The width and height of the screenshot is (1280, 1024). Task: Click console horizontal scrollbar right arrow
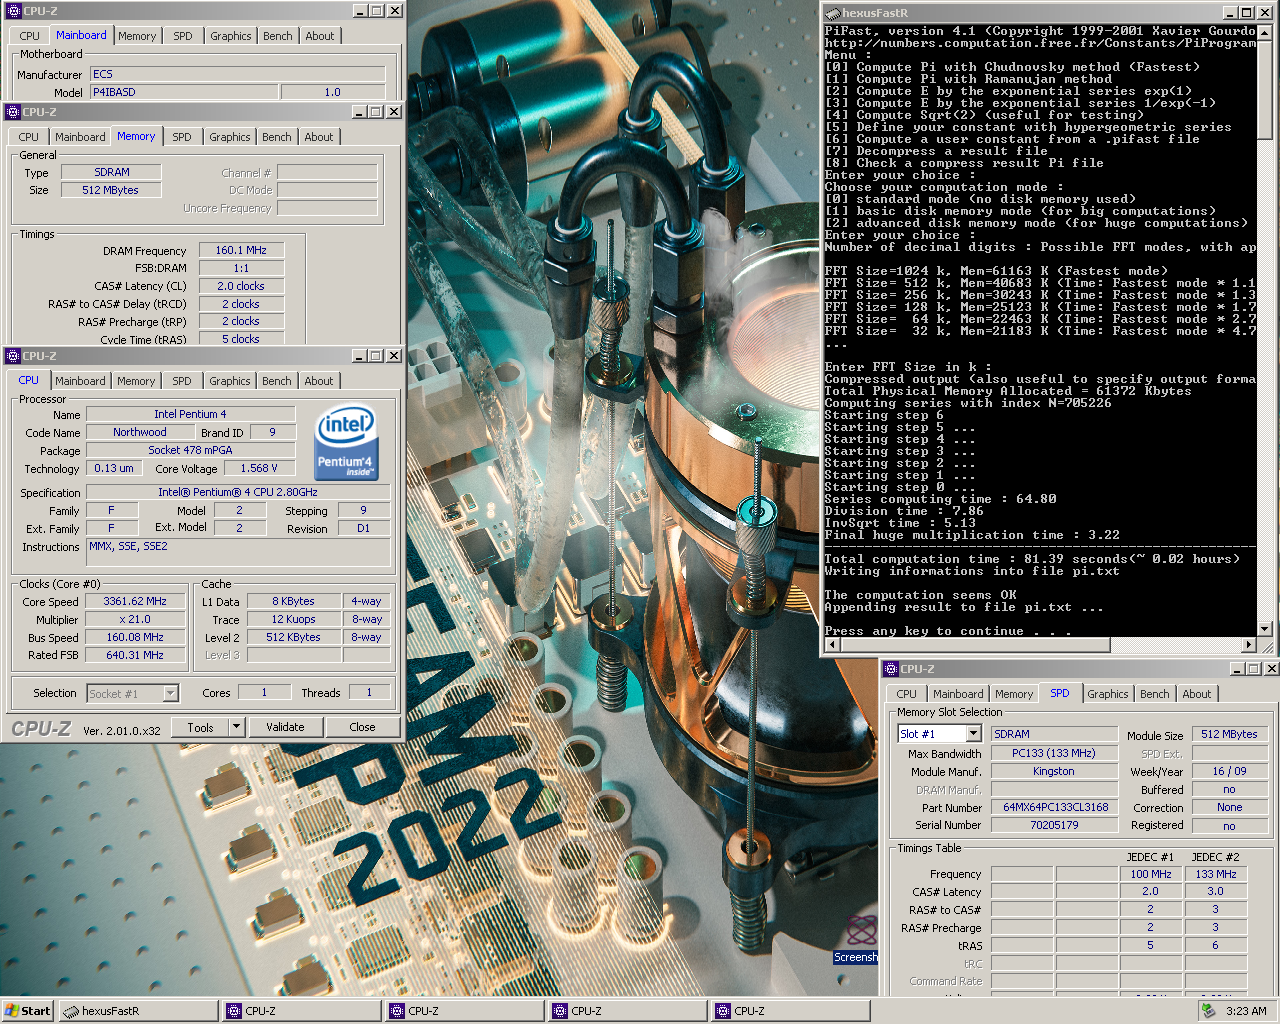coord(1248,645)
